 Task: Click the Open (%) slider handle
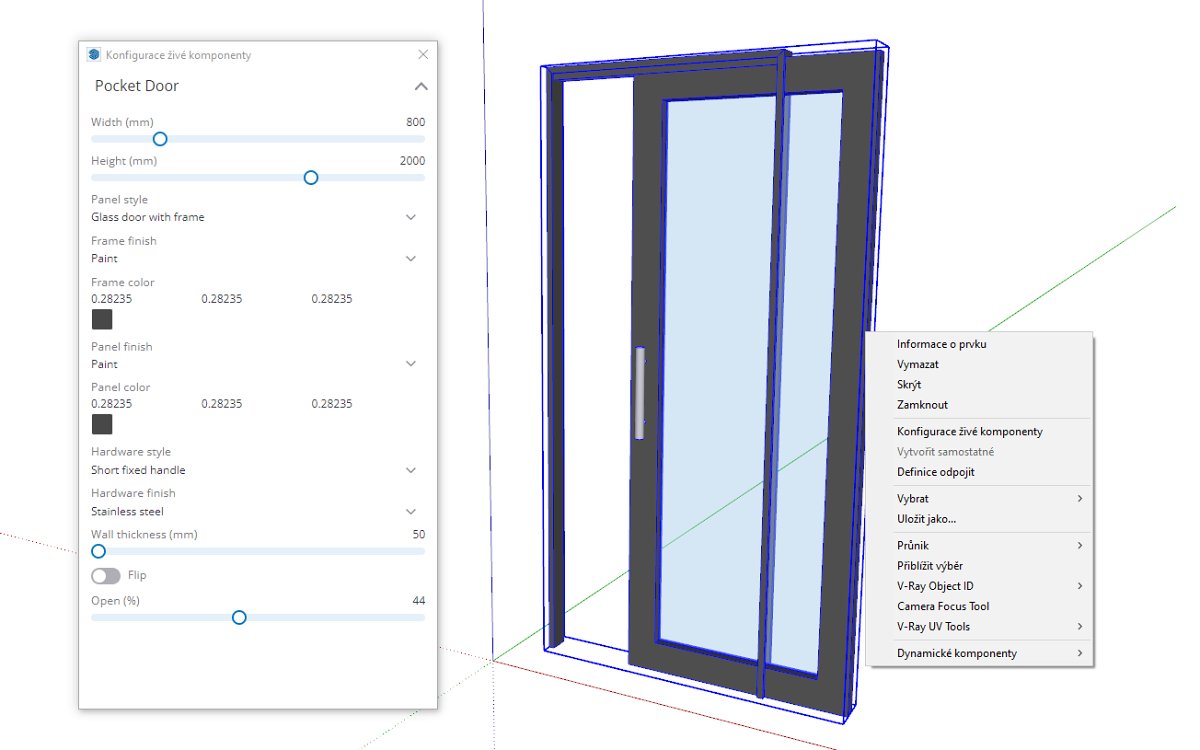(239, 618)
